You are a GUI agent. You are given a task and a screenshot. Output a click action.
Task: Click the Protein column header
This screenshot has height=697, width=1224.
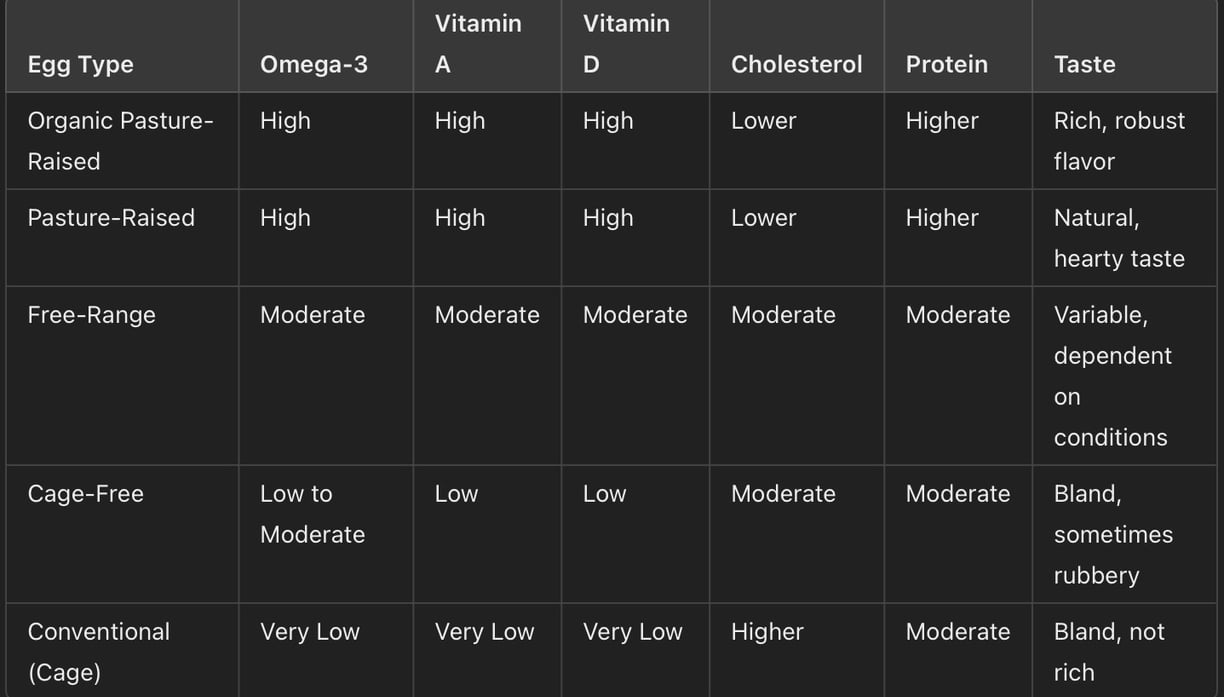[x=946, y=64]
